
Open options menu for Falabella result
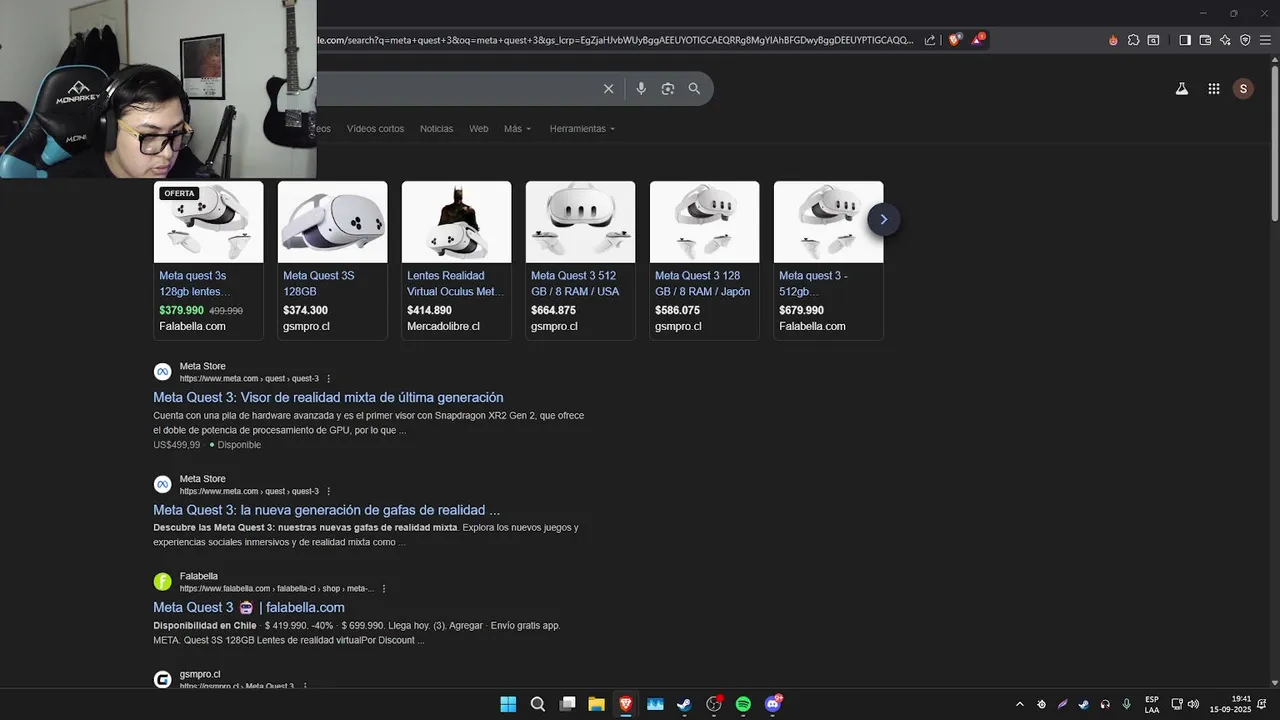click(384, 589)
